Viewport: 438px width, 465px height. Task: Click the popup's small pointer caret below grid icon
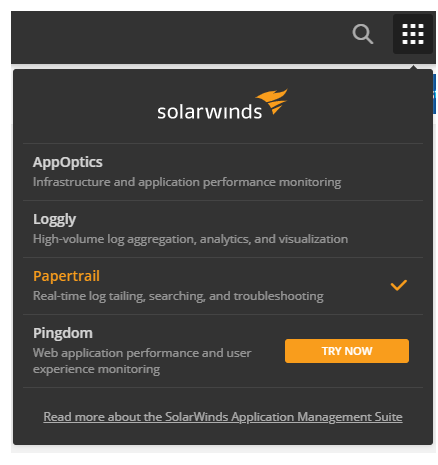pyautogui.click(x=414, y=67)
